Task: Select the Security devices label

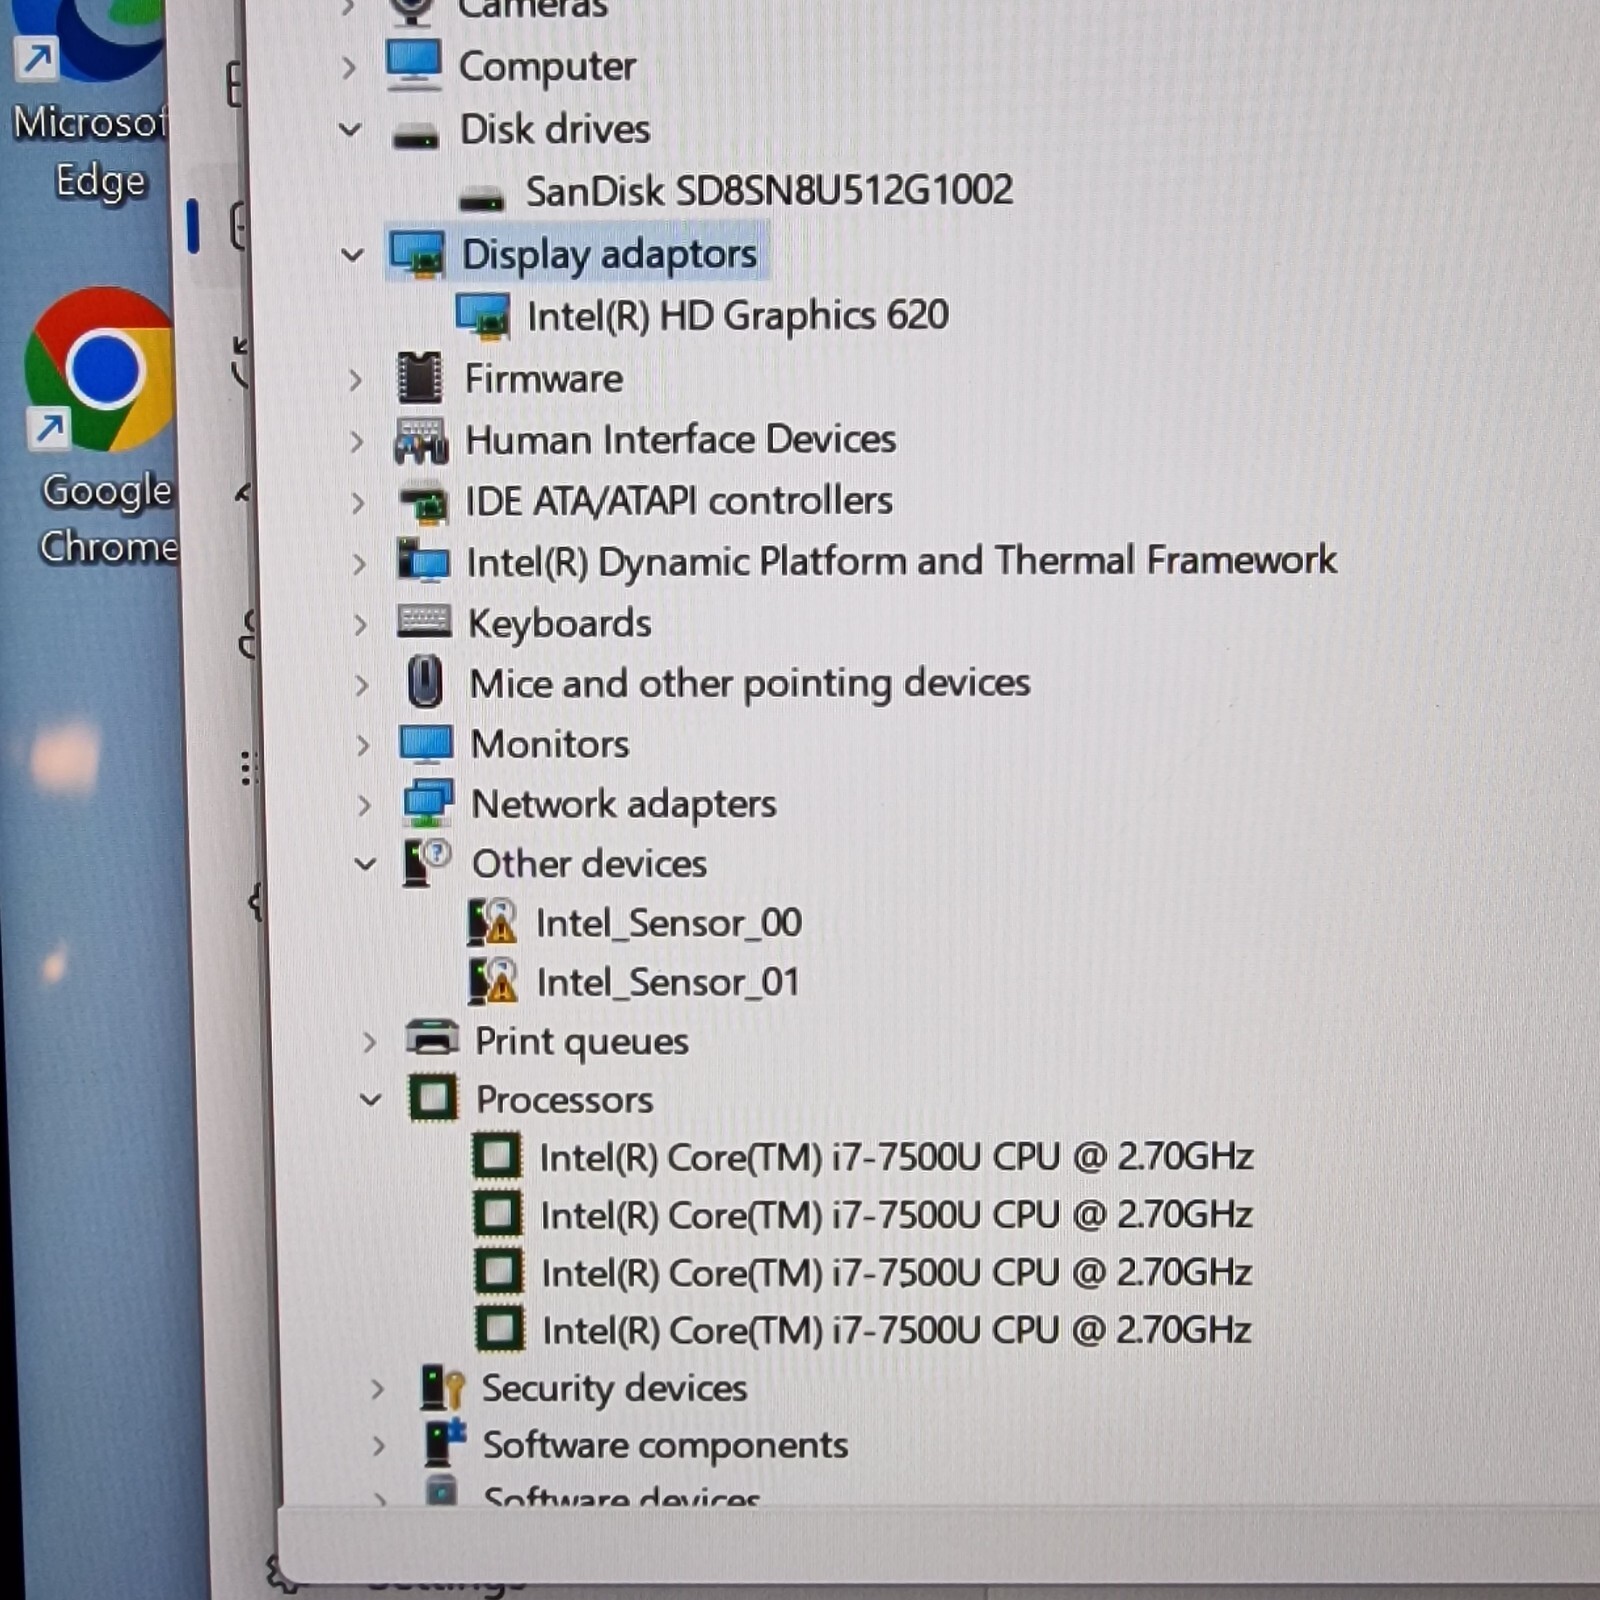Action: tap(614, 1389)
